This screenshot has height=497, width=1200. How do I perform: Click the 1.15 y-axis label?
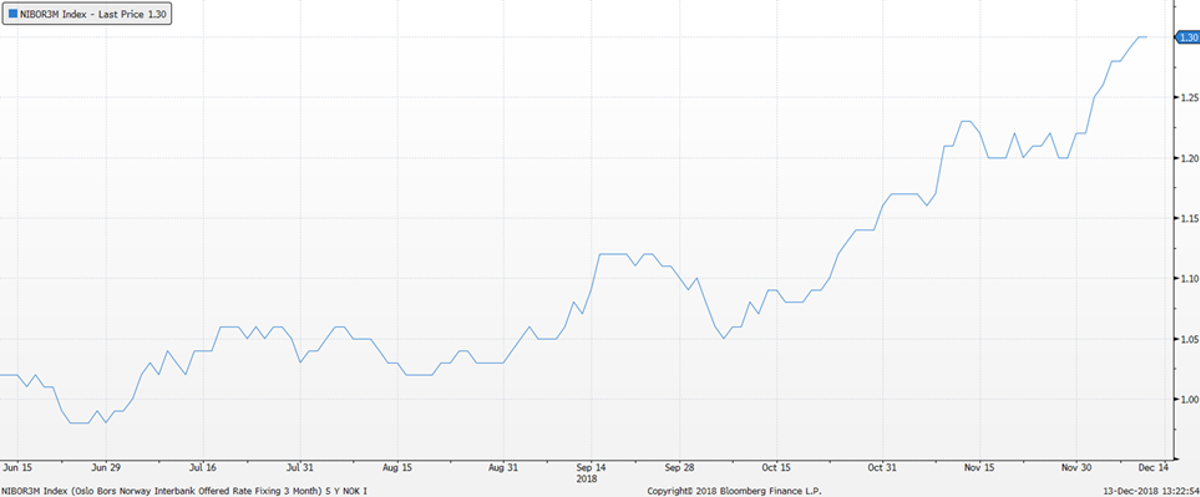[1187, 218]
